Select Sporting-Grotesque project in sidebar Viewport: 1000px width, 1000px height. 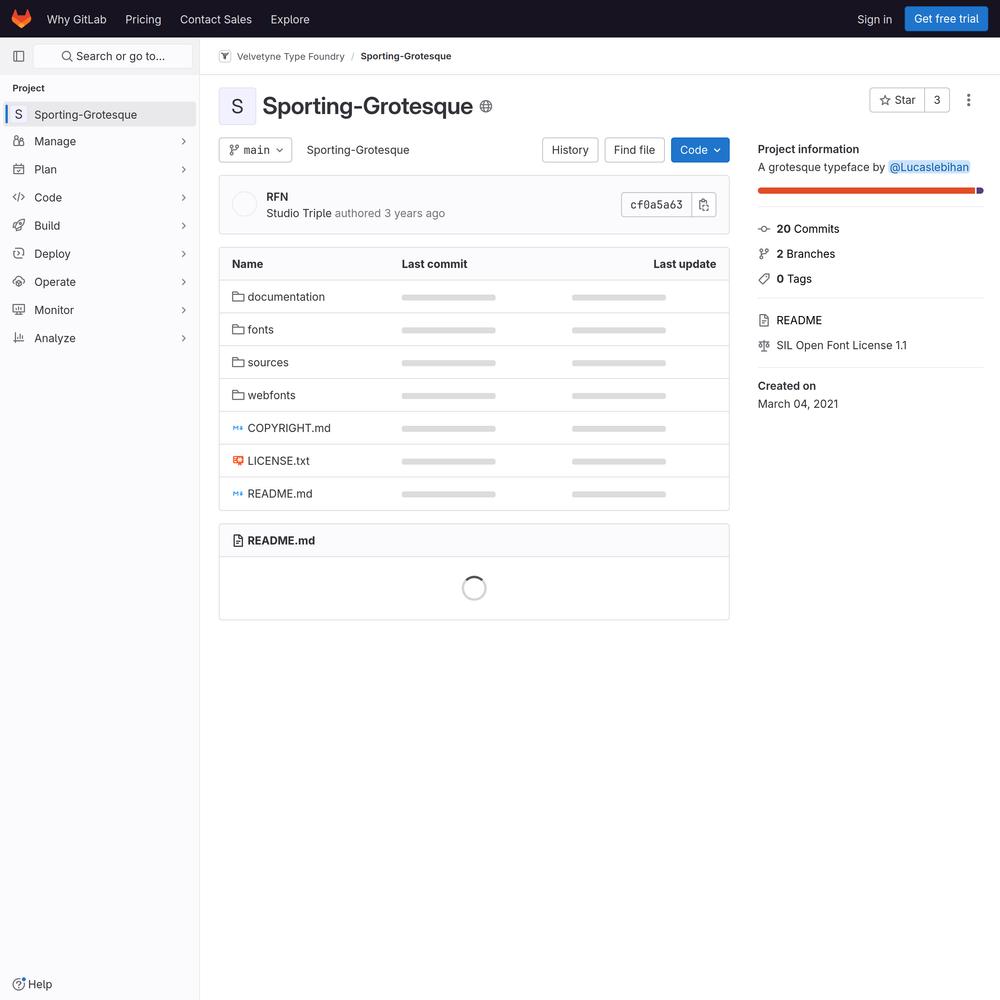(100, 114)
